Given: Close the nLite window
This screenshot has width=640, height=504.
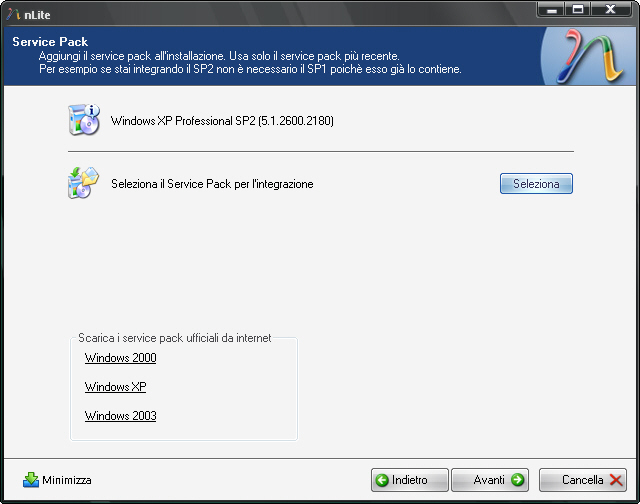Looking at the screenshot, I should point(611,9).
